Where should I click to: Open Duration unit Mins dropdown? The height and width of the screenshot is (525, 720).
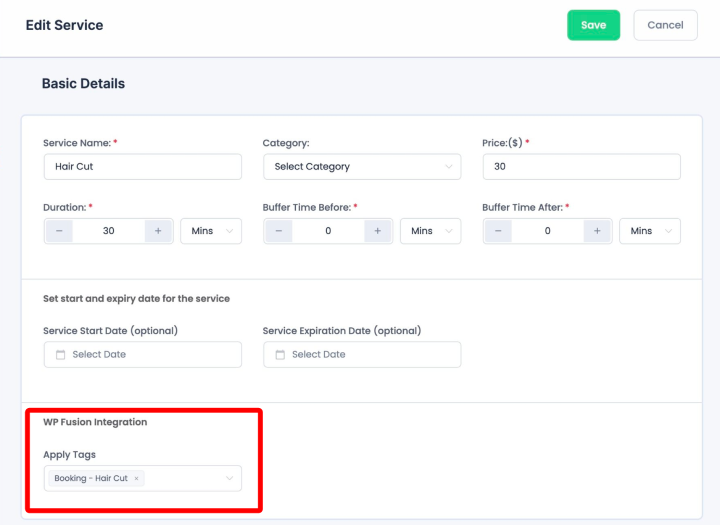(x=211, y=231)
